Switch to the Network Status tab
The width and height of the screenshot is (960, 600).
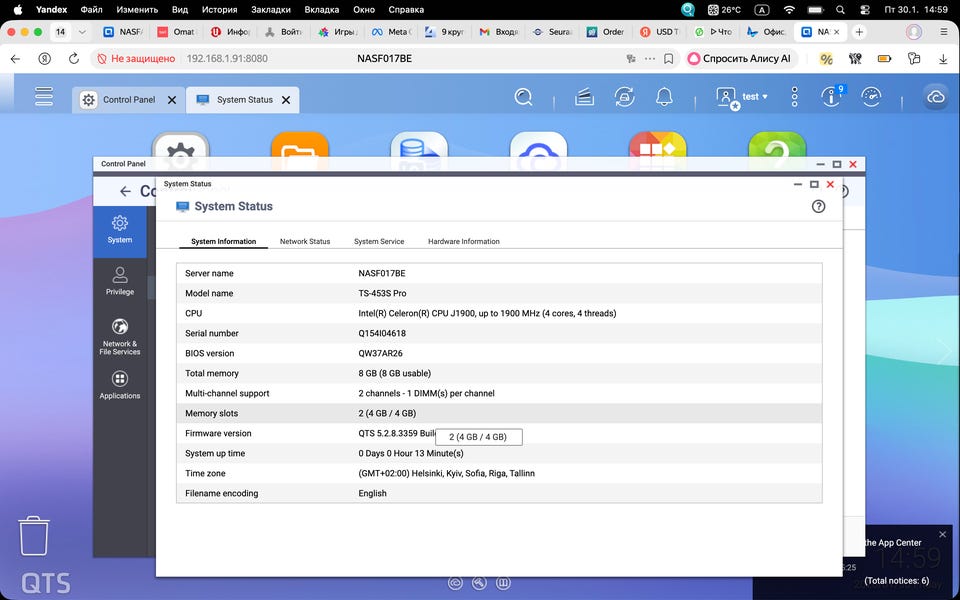[x=305, y=241]
